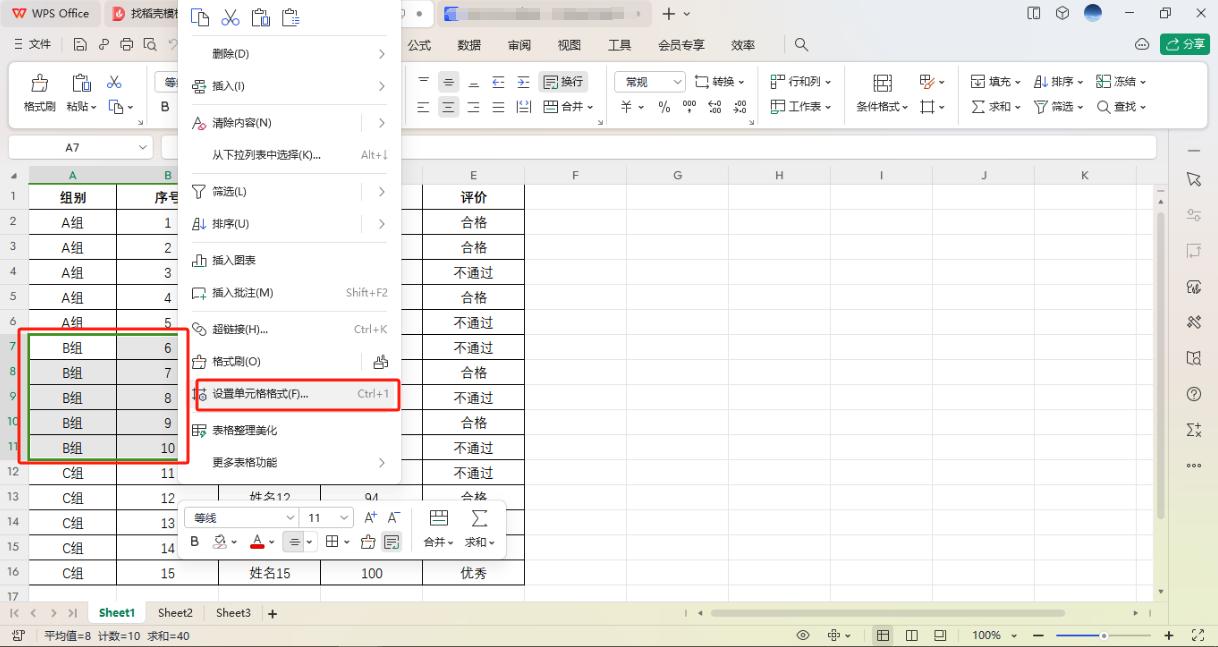Click the cut scissors icon in context menu
The height and width of the screenshot is (647, 1218).
[230, 17]
